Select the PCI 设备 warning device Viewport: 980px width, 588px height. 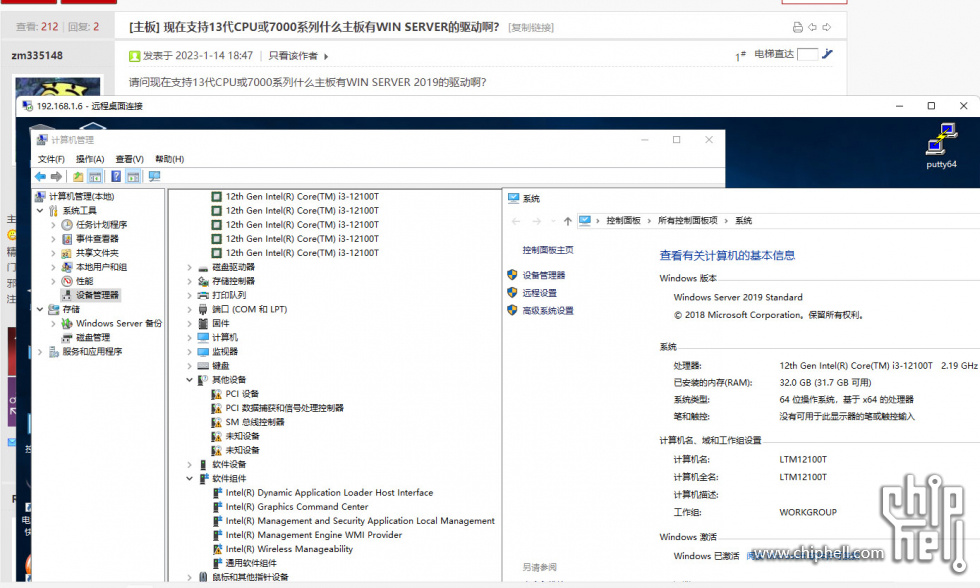[x=242, y=394]
